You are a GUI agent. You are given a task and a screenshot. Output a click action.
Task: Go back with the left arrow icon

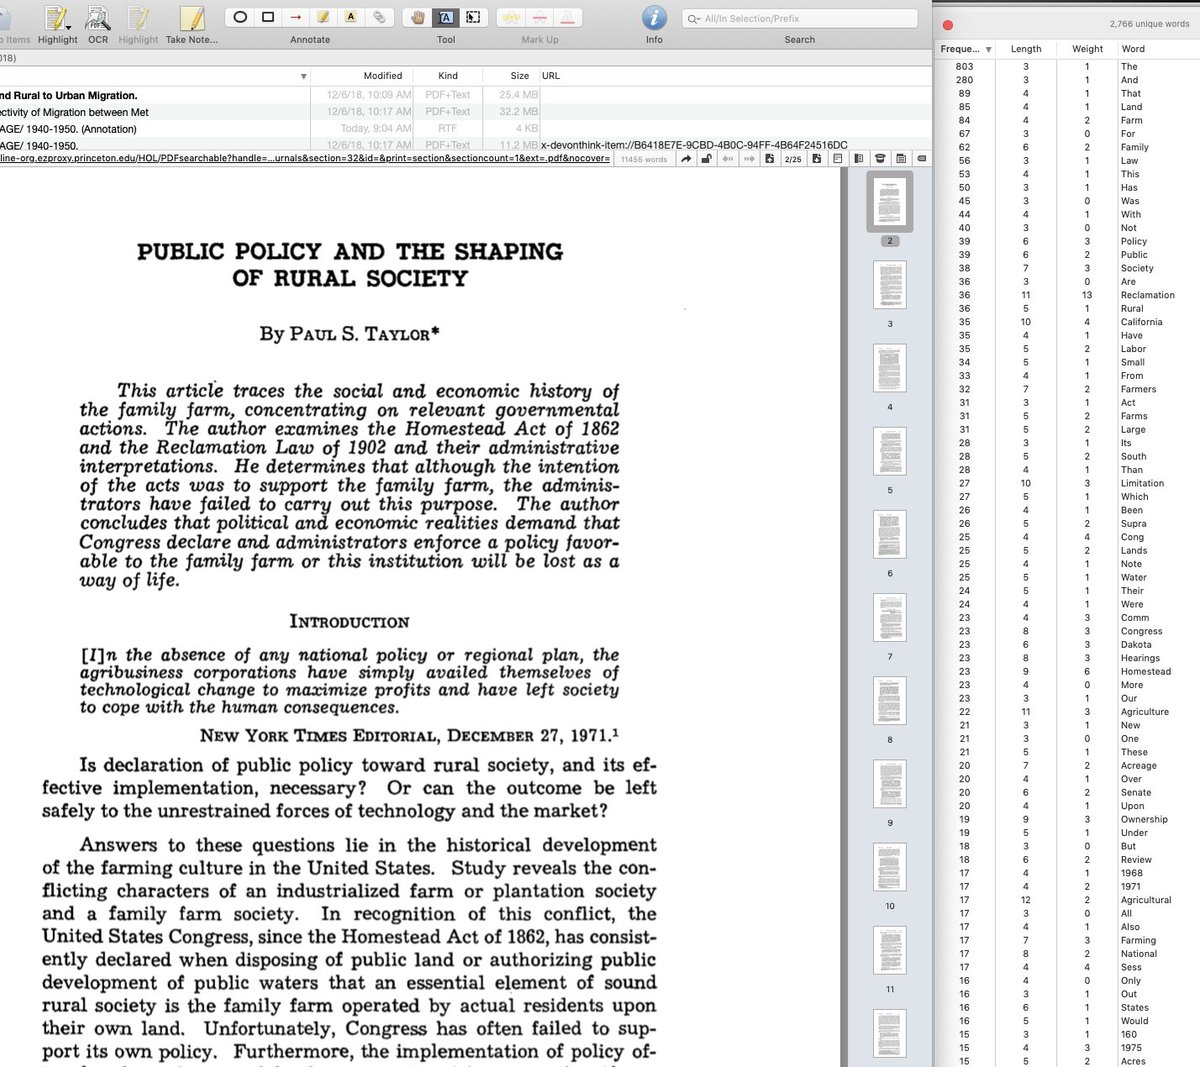[728, 159]
